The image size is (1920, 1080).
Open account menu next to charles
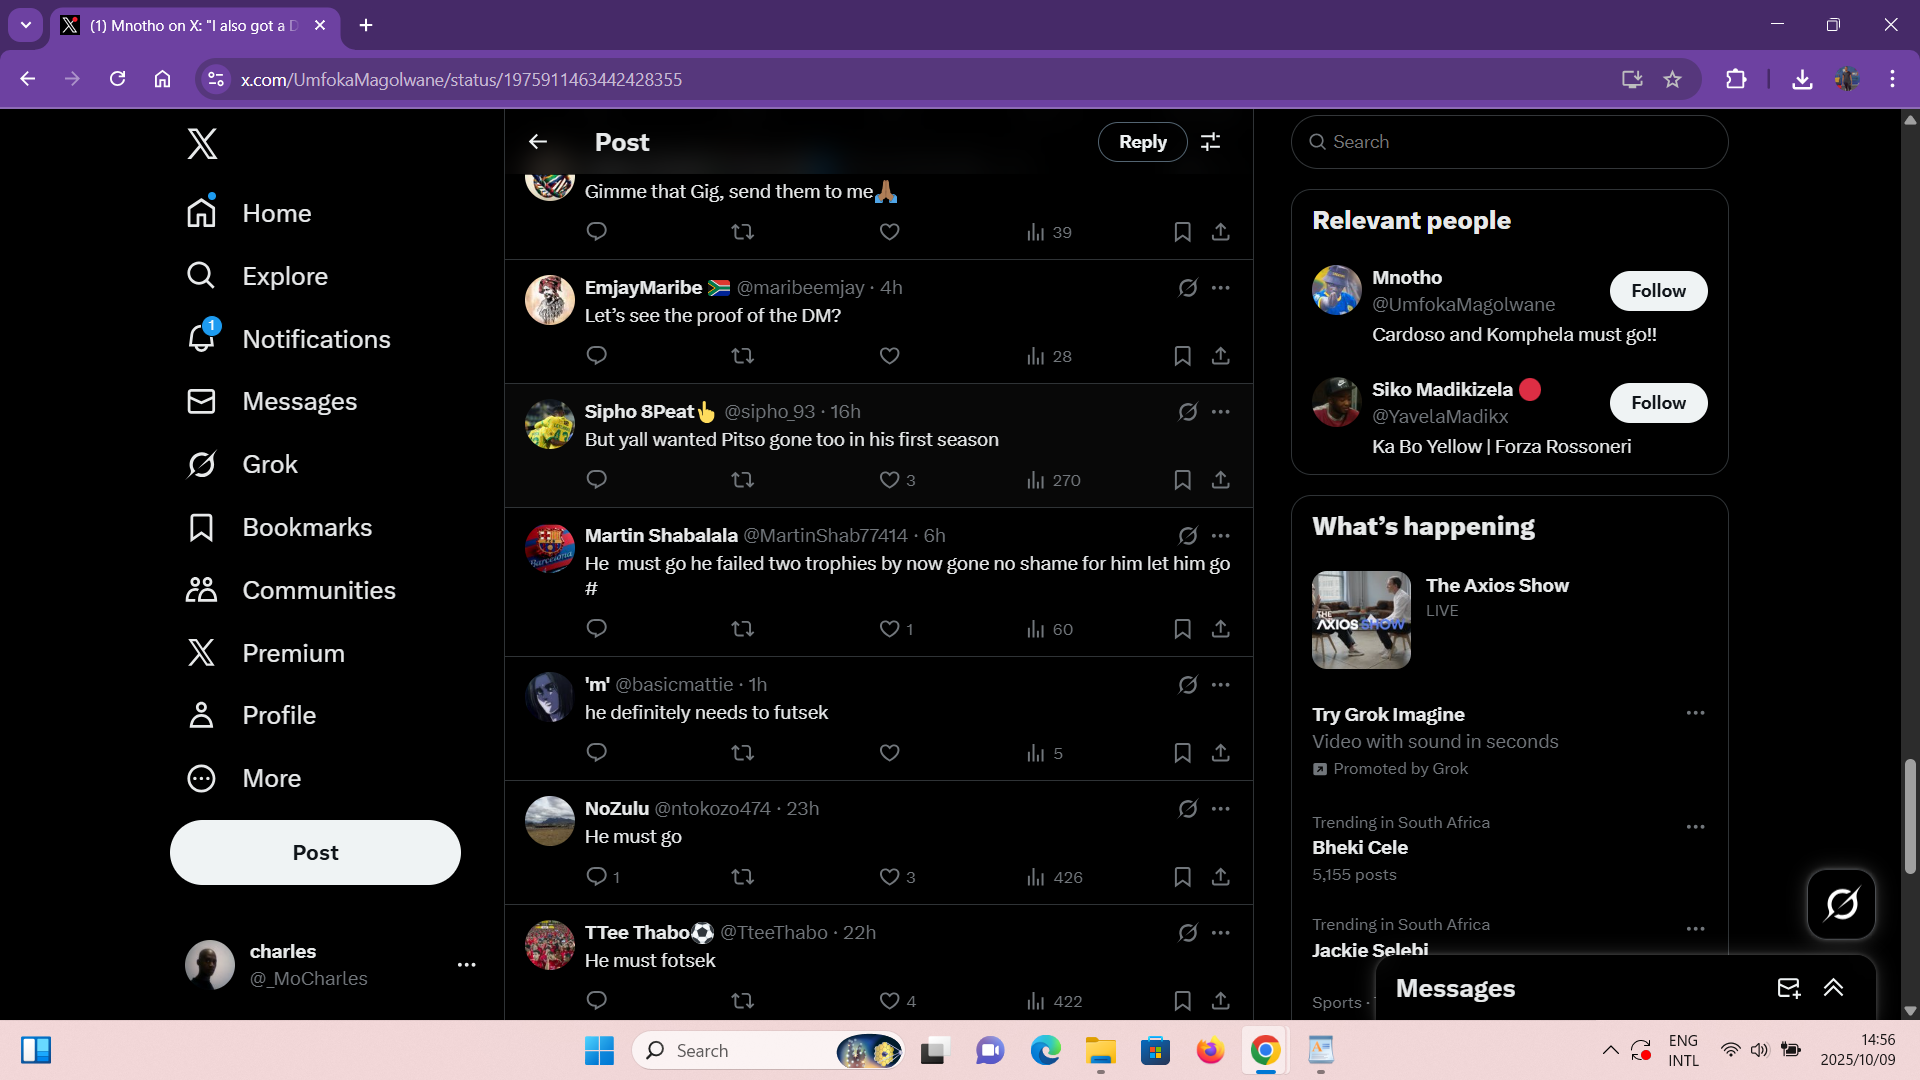(x=466, y=965)
